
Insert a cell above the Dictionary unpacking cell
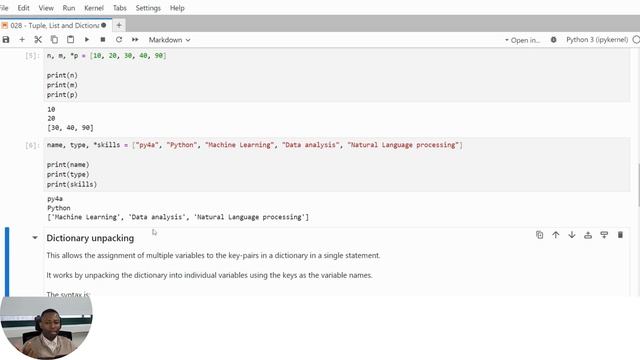click(x=588, y=235)
